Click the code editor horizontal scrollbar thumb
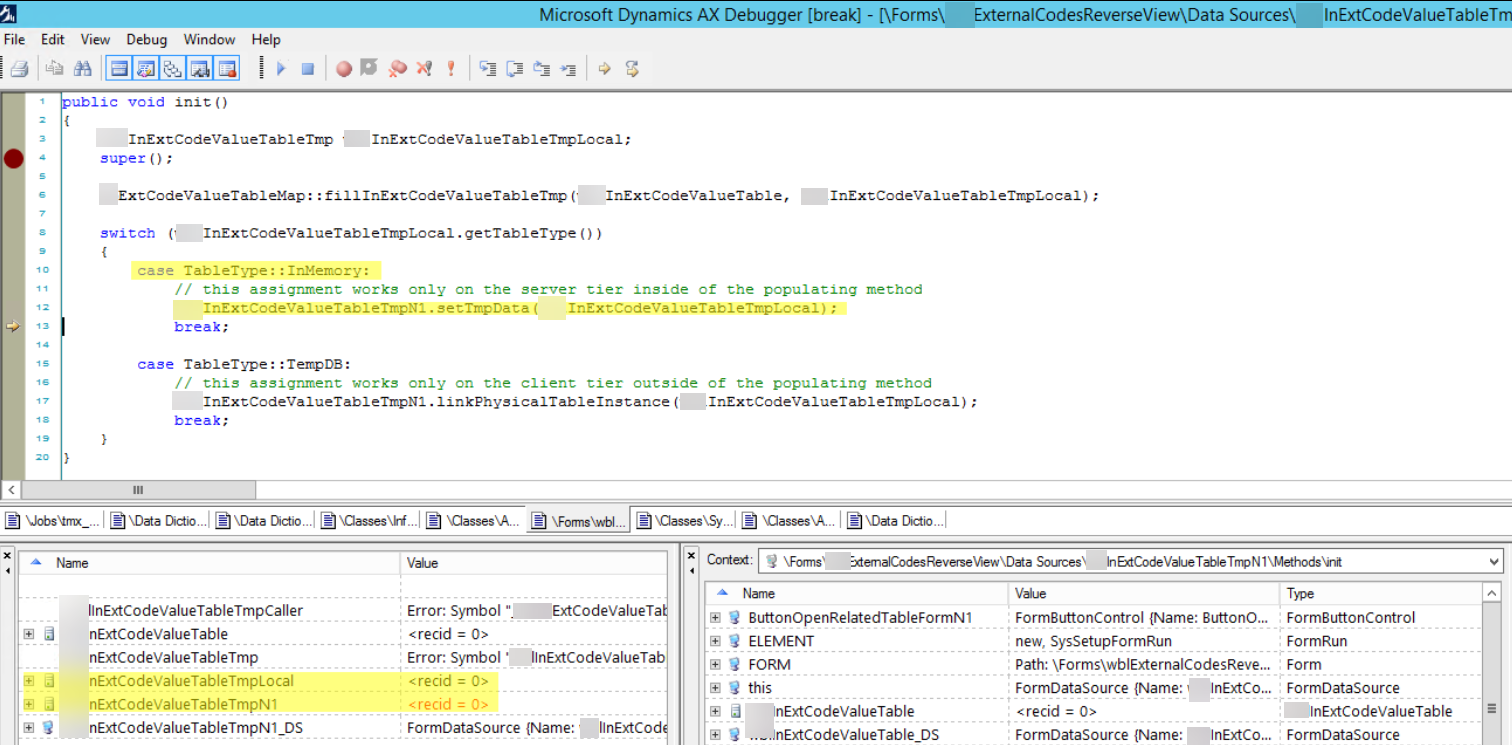The width and height of the screenshot is (1512, 745). click(x=138, y=490)
